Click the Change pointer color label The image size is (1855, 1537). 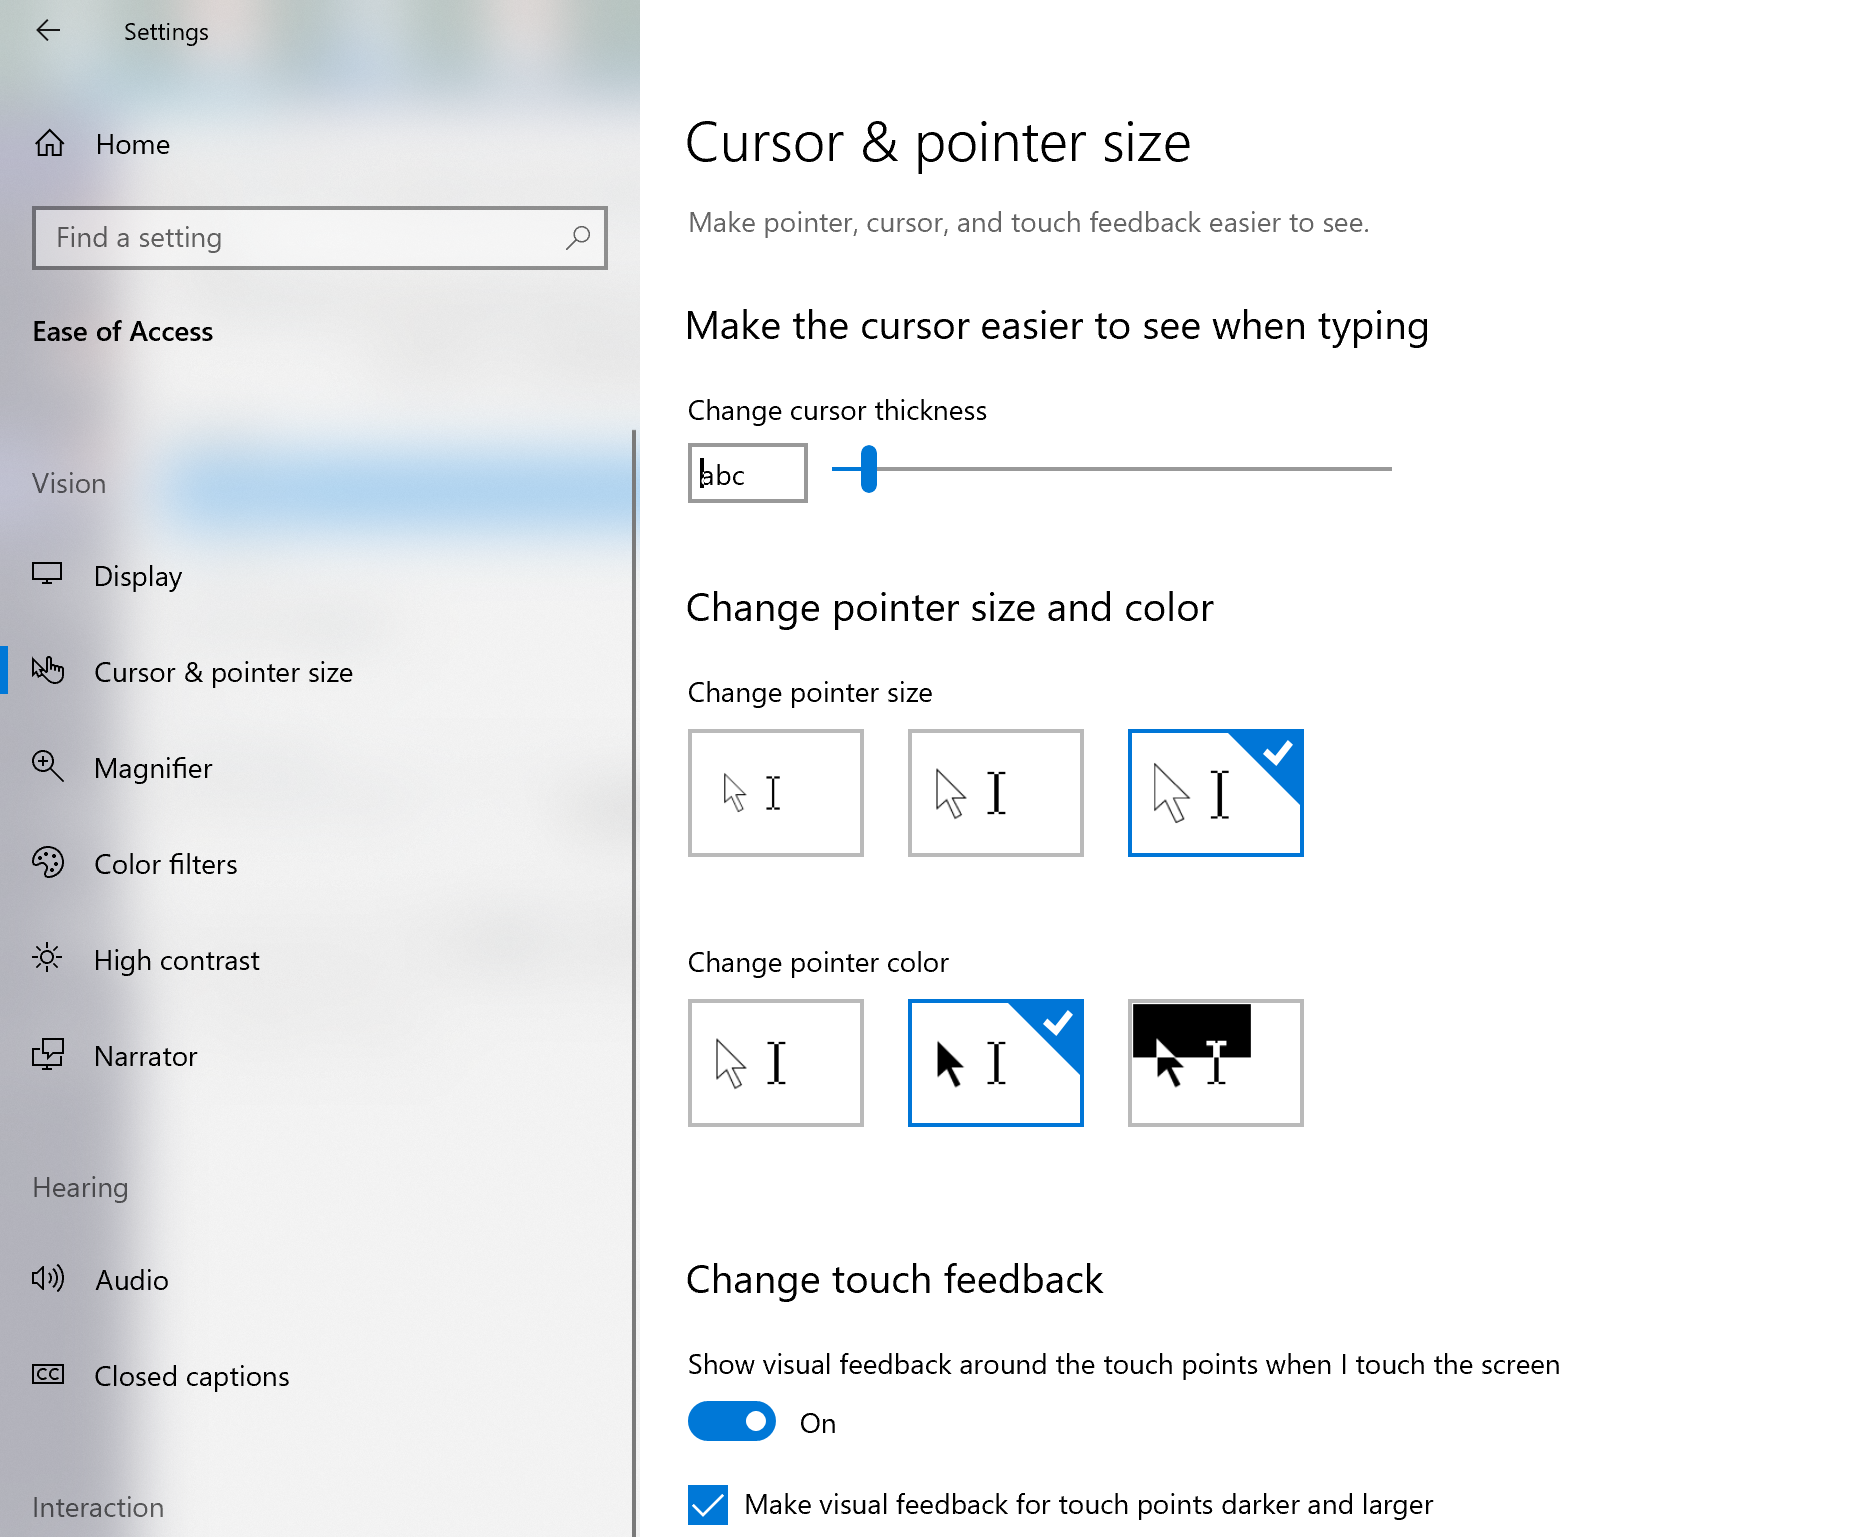[x=818, y=963]
